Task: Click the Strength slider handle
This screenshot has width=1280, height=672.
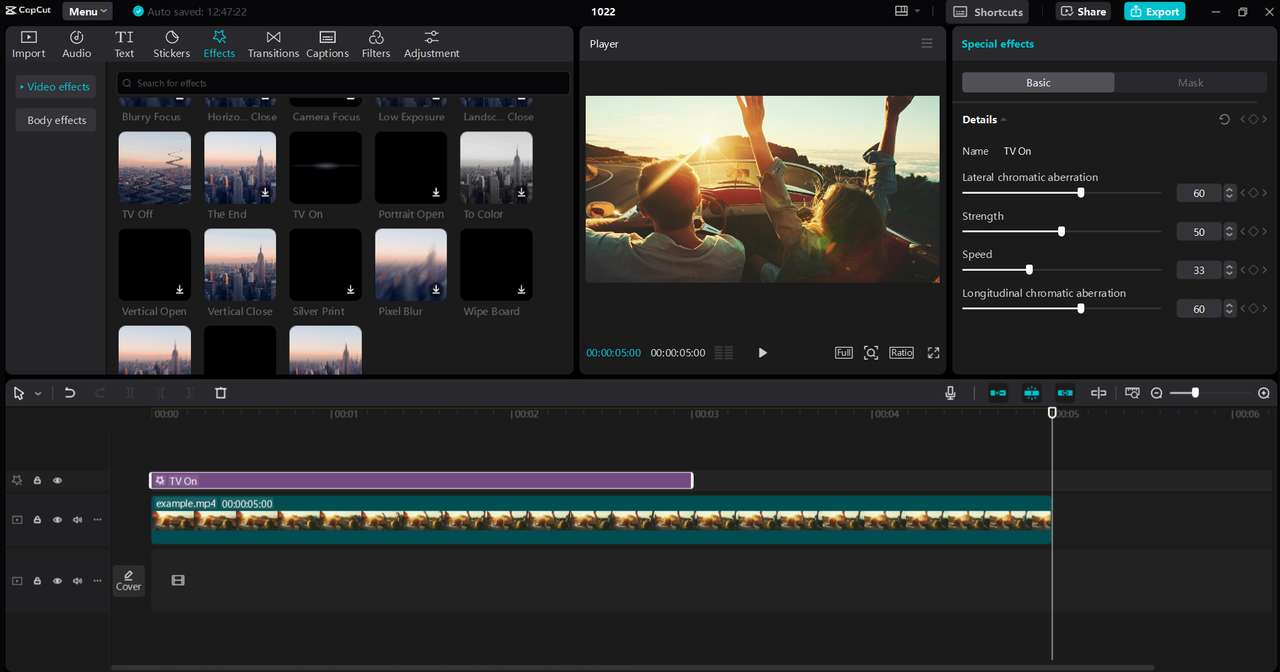Action: [1061, 232]
